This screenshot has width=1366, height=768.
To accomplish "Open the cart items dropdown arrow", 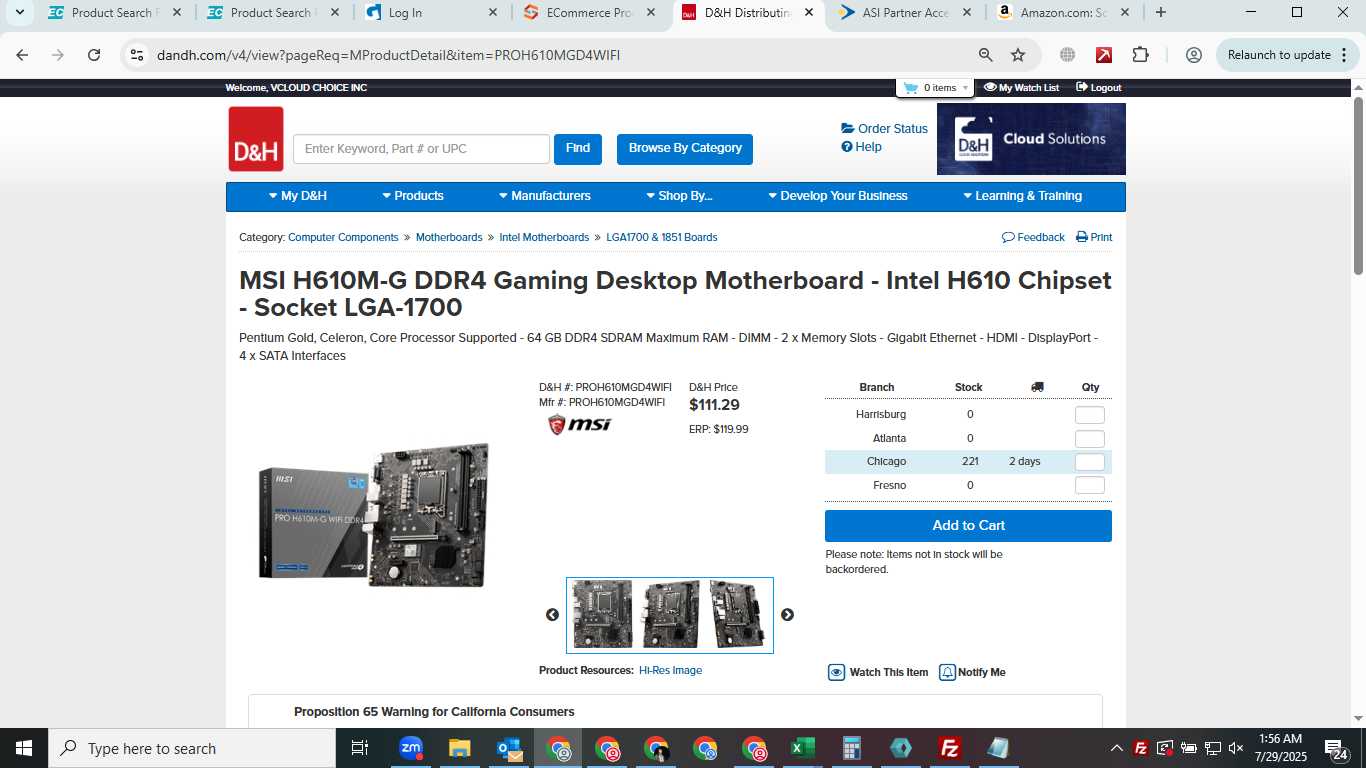I will 965,88.
